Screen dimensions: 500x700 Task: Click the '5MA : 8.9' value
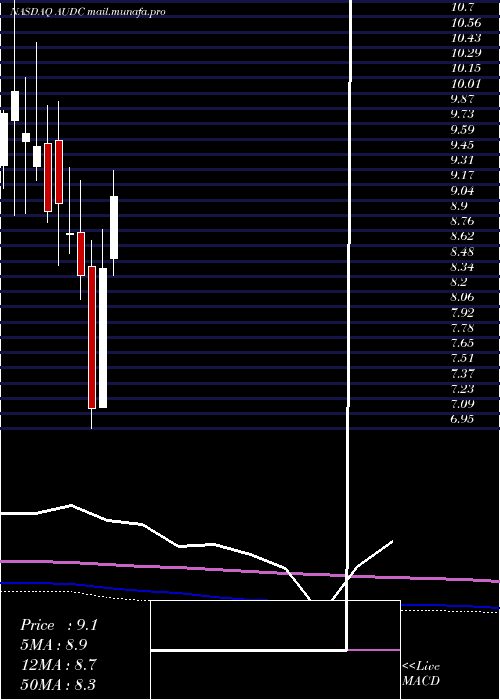54,645
